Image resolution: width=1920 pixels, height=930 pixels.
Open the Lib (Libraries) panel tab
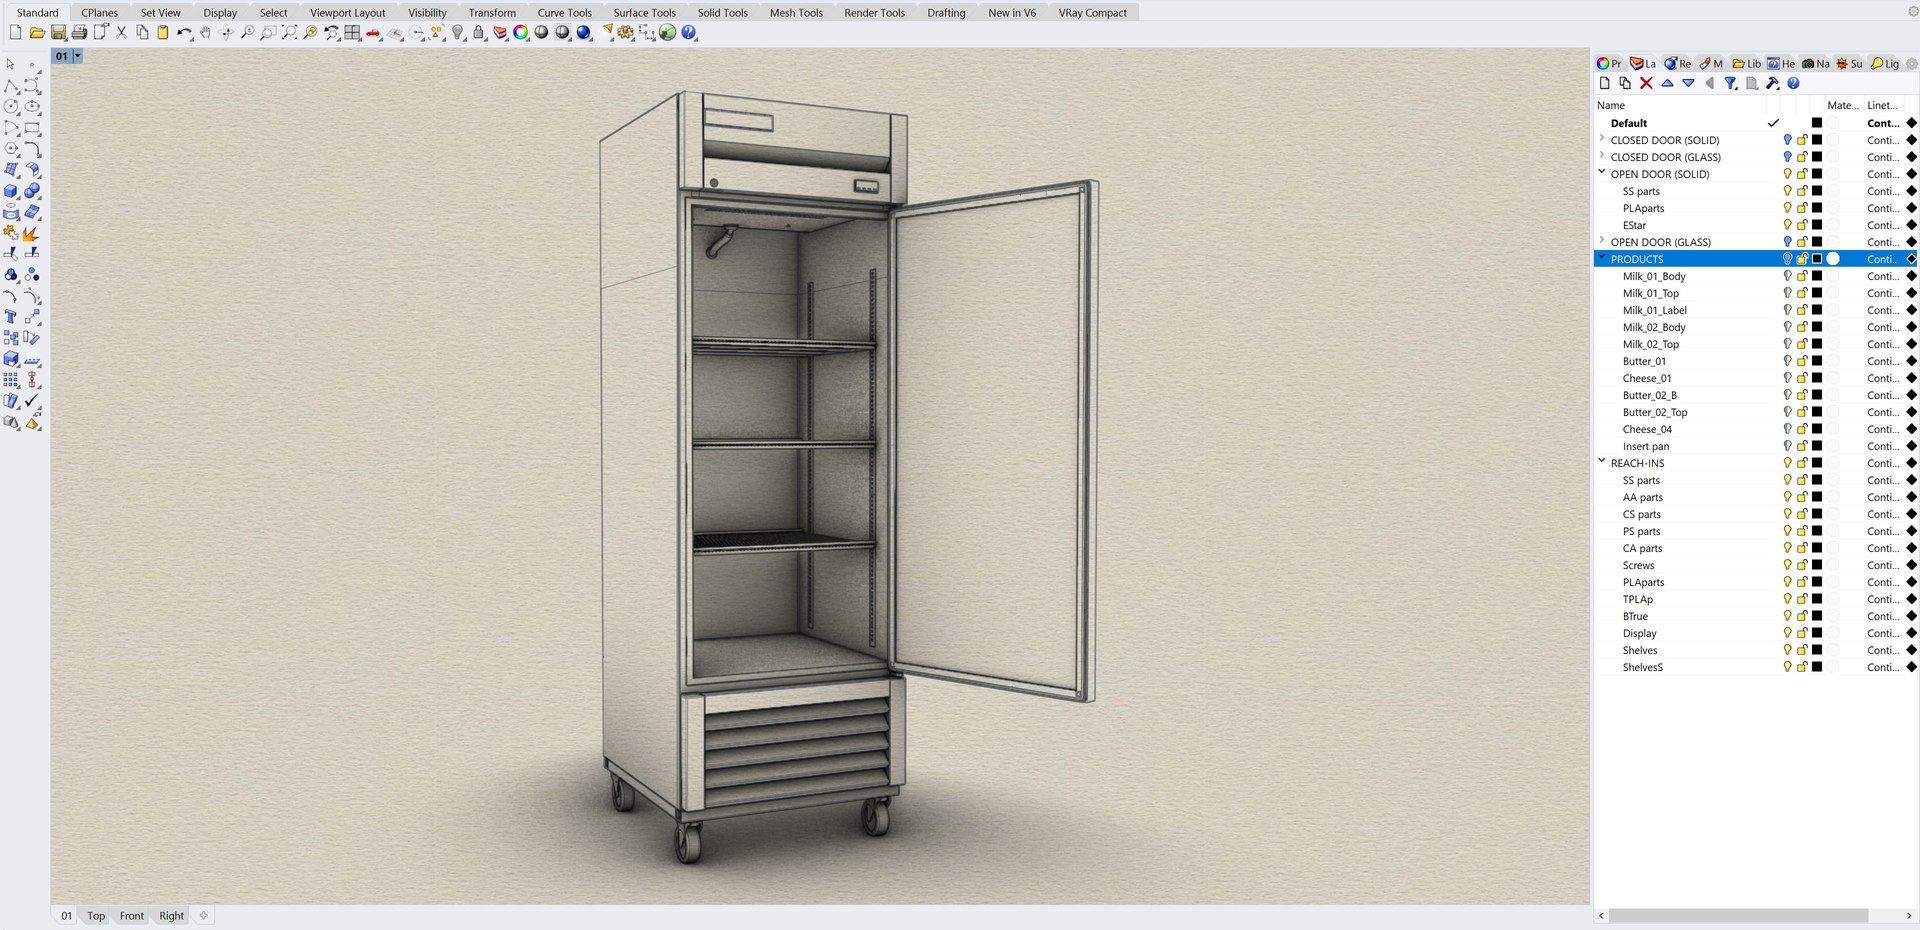1747,64
